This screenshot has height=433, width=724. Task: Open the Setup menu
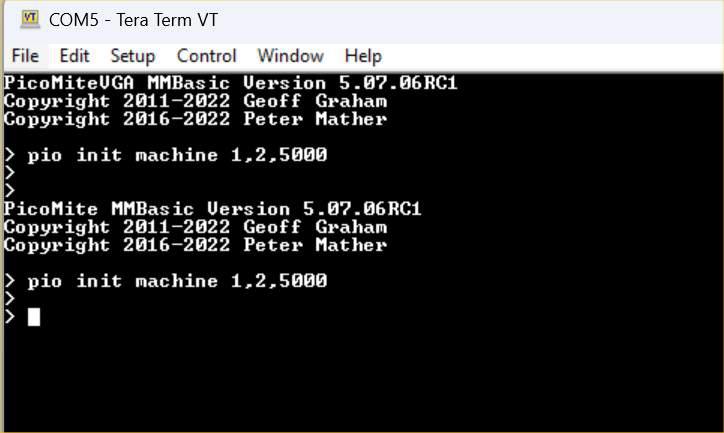132,56
